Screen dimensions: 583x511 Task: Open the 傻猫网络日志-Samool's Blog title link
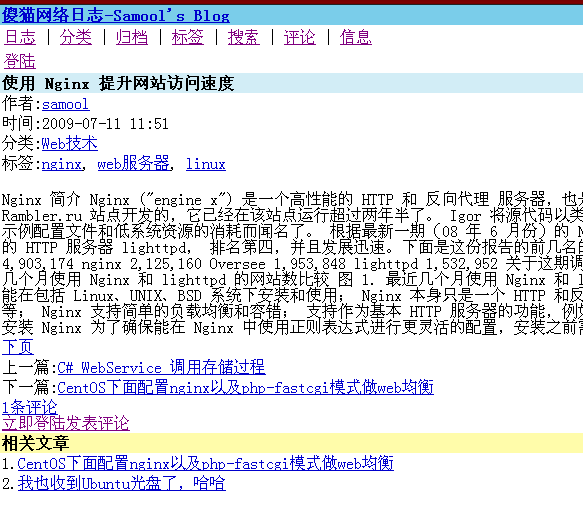pos(116,16)
